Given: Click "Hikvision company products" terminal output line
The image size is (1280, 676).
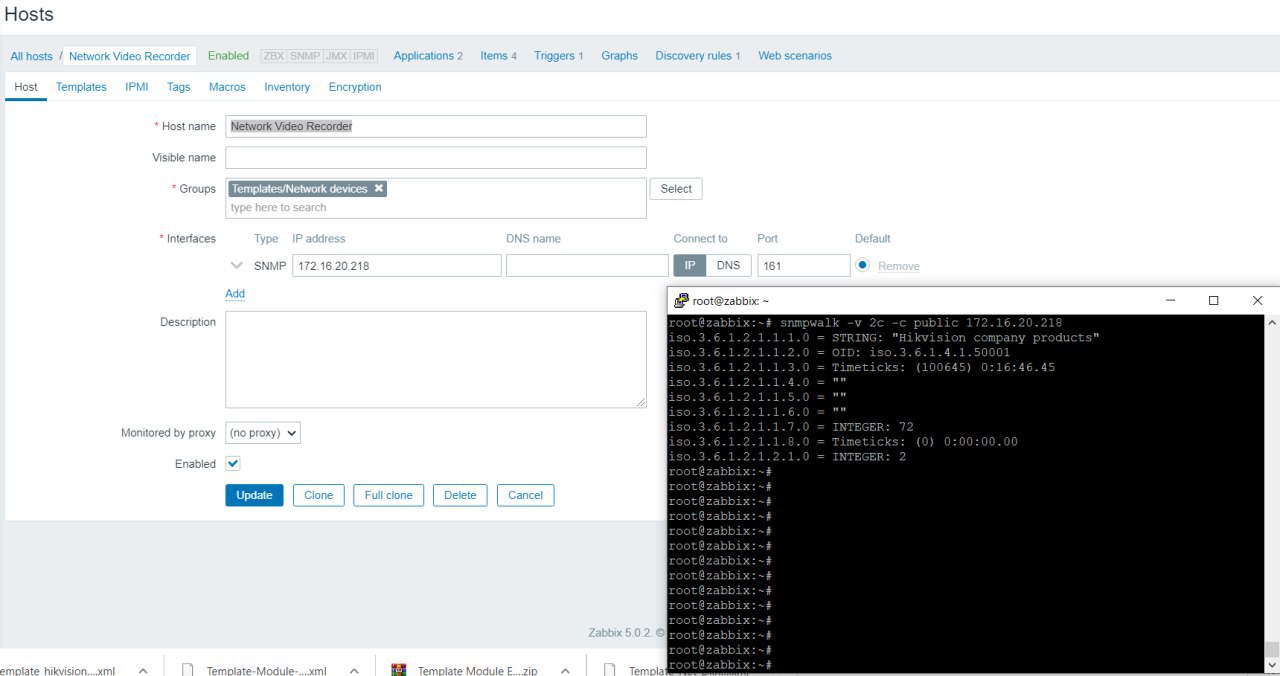Looking at the screenshot, I should (885, 338).
